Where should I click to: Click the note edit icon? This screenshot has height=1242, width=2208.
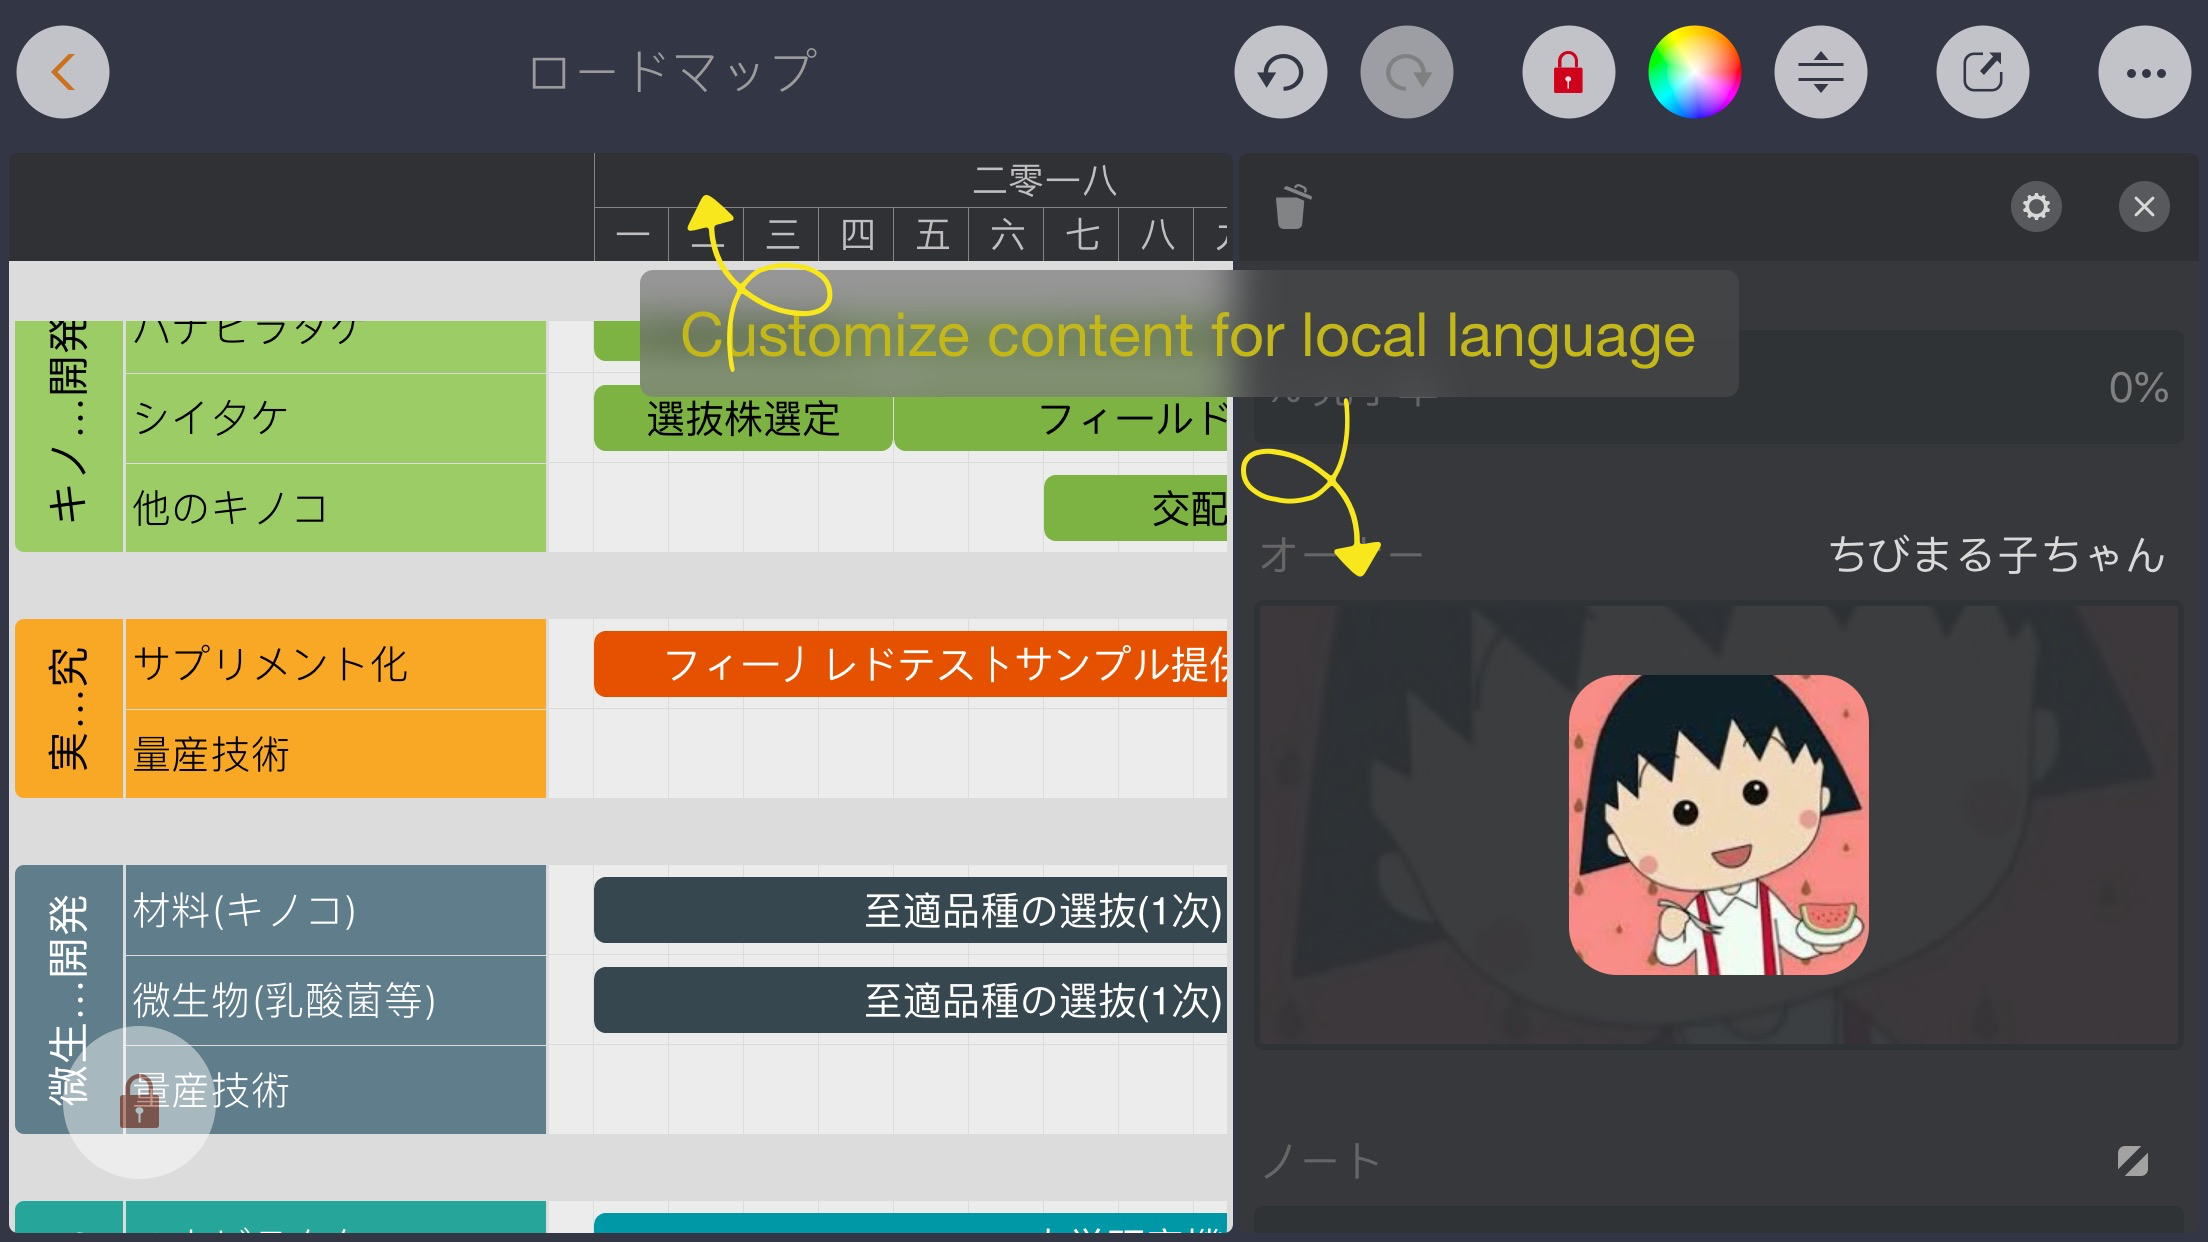coord(2132,1161)
